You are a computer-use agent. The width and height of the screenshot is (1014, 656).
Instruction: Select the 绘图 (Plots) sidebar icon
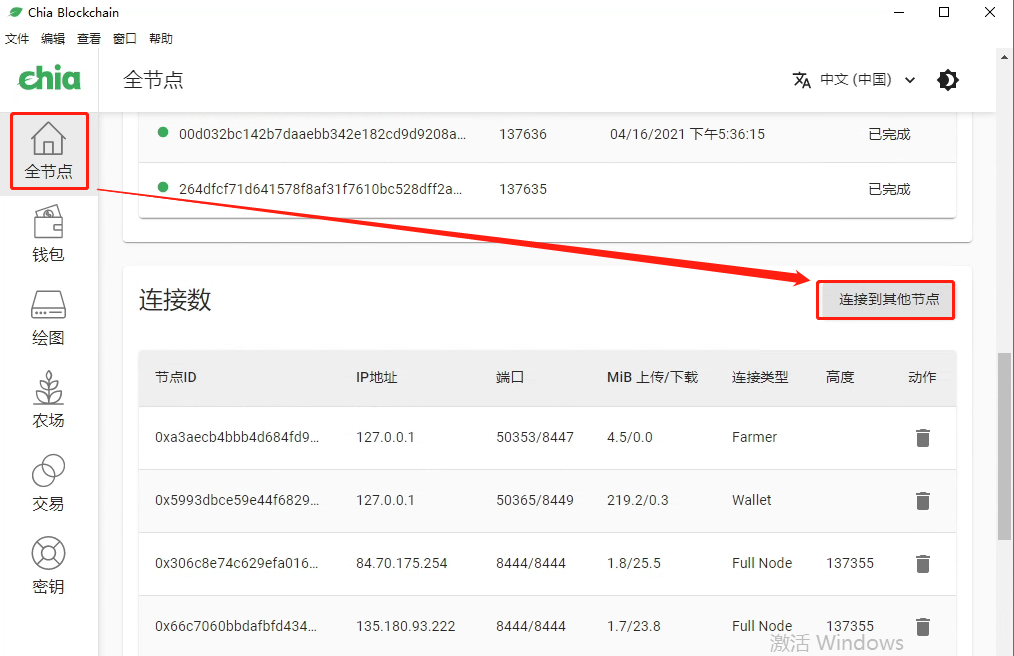[48, 316]
